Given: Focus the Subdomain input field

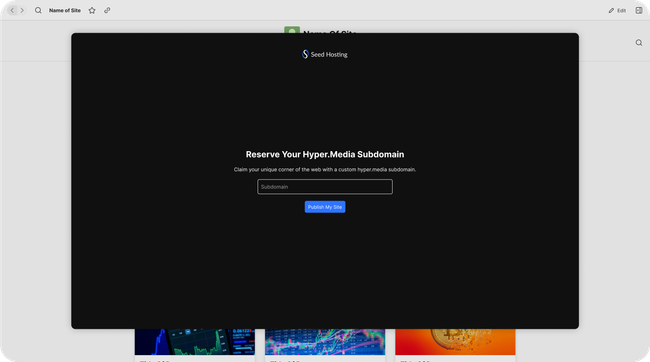Looking at the screenshot, I should [x=325, y=187].
